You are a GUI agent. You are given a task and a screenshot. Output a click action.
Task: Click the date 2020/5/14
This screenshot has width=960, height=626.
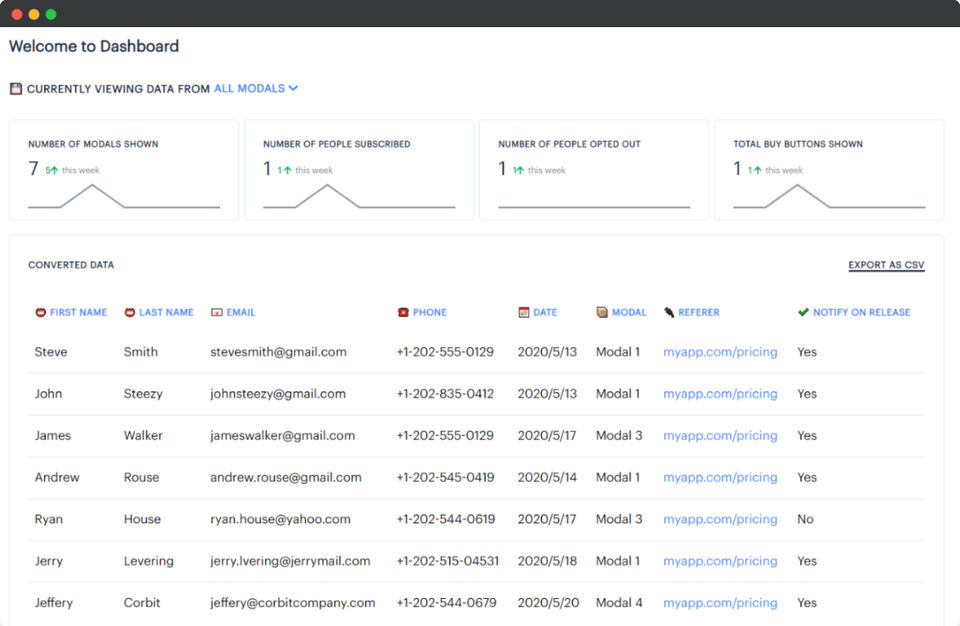click(547, 477)
